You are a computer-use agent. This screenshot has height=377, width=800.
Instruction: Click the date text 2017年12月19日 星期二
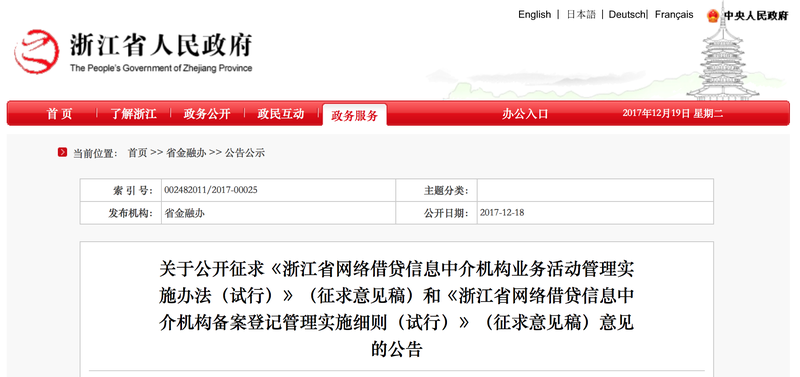tap(672, 113)
